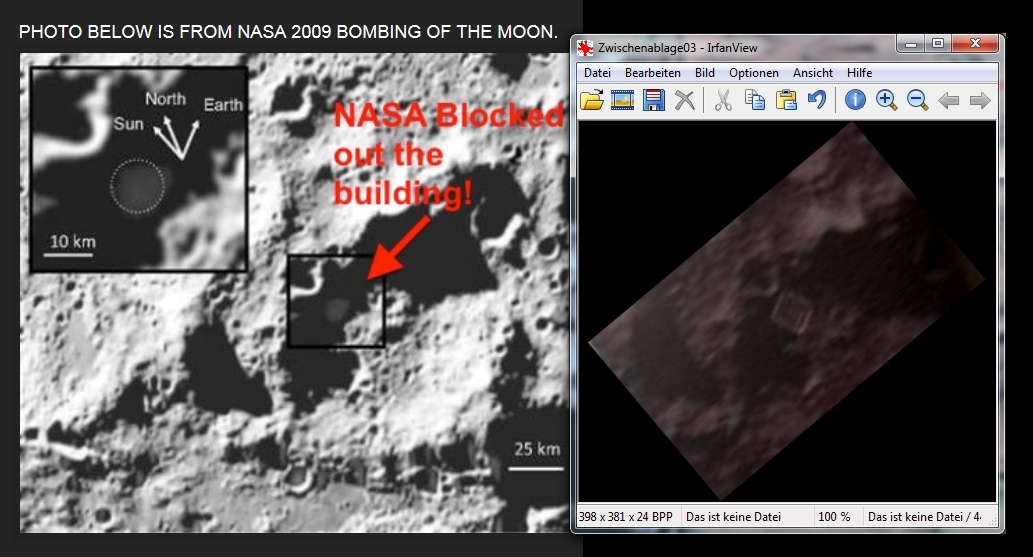Image resolution: width=1033 pixels, height=557 pixels.
Task: Click the IrfanView red app icon in title bar
Action: coord(585,47)
